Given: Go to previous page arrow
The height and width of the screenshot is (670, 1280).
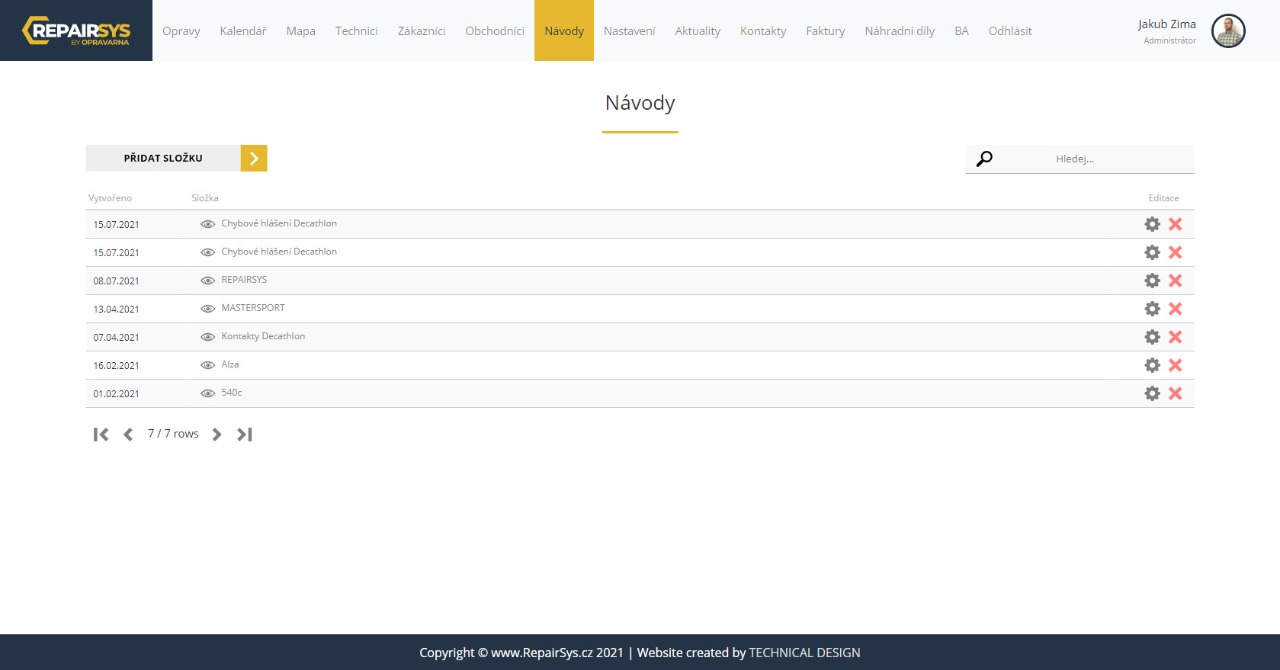Looking at the screenshot, I should (128, 434).
